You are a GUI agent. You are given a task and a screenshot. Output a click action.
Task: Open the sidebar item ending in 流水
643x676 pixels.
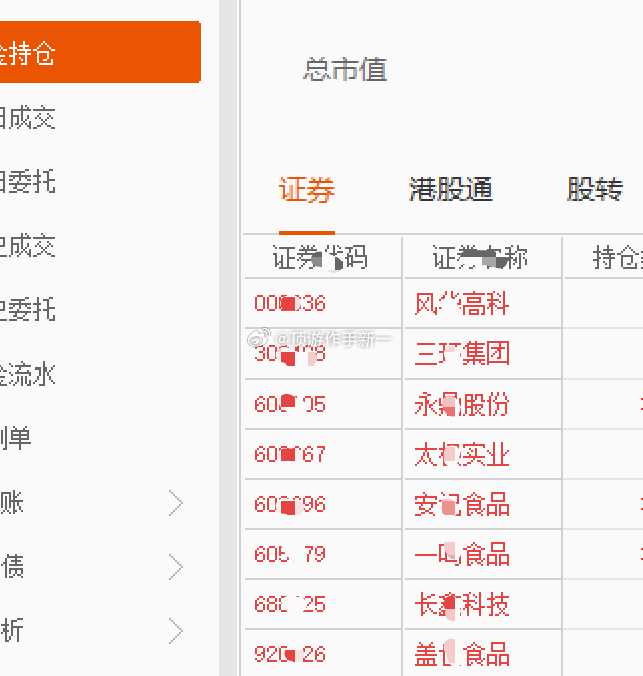28,374
